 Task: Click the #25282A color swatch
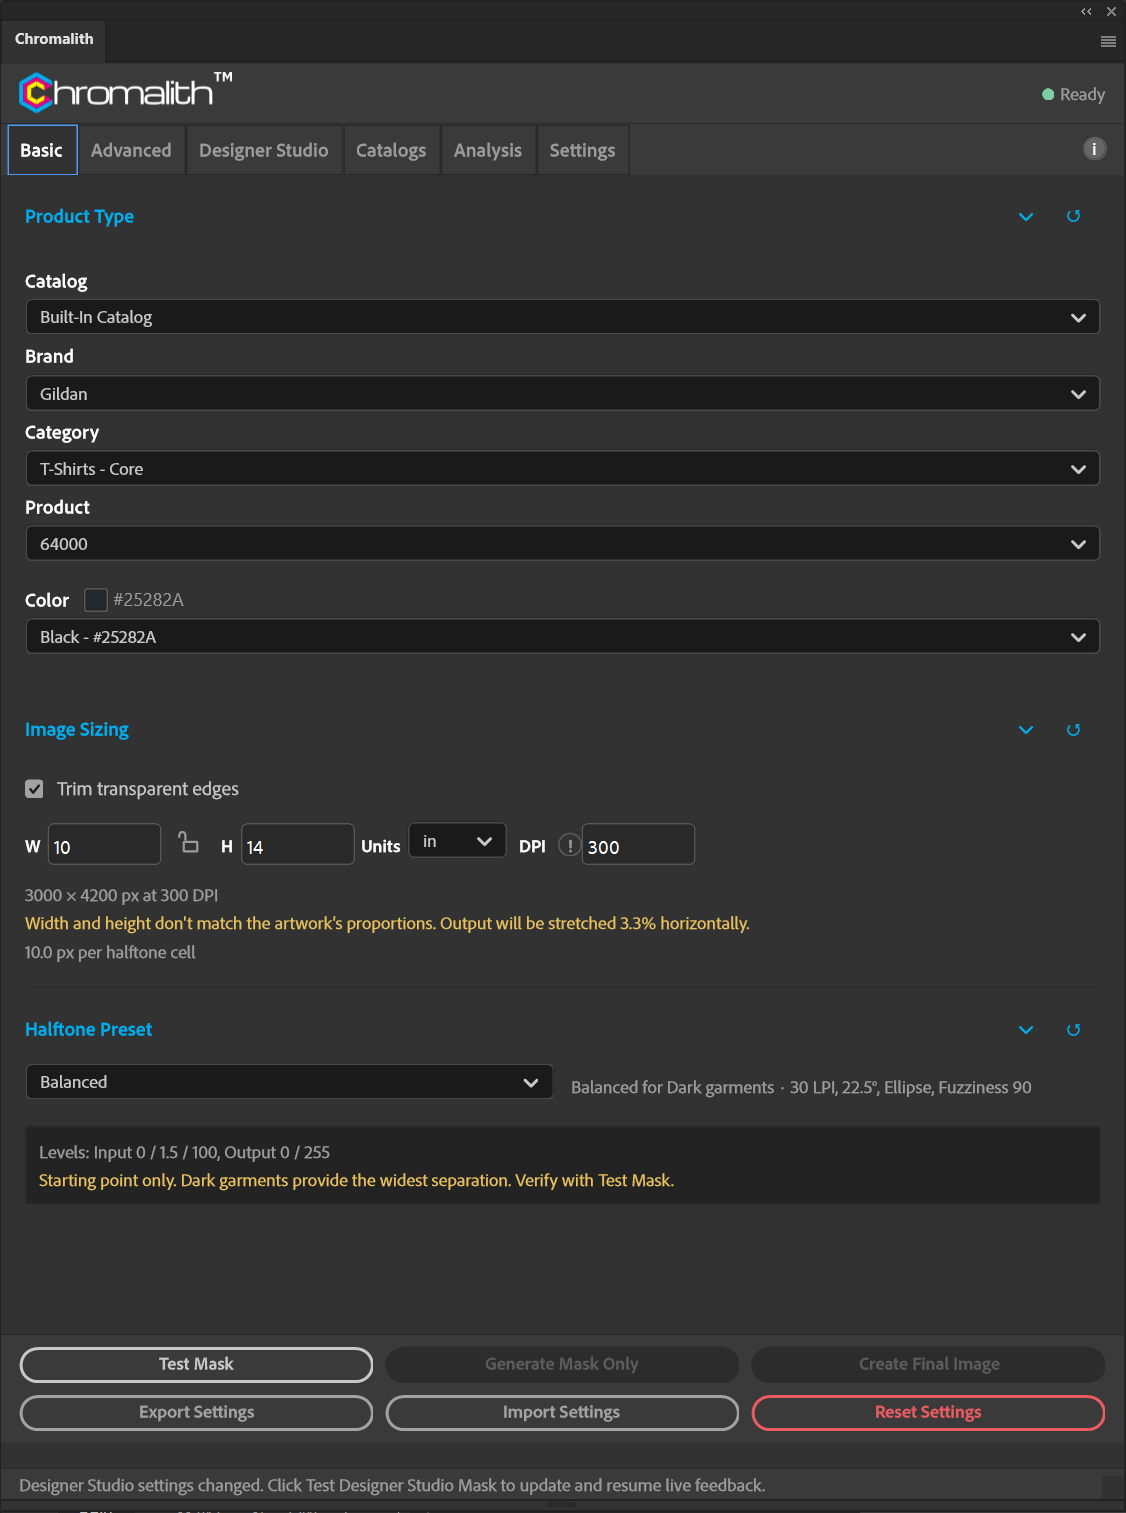(96, 600)
